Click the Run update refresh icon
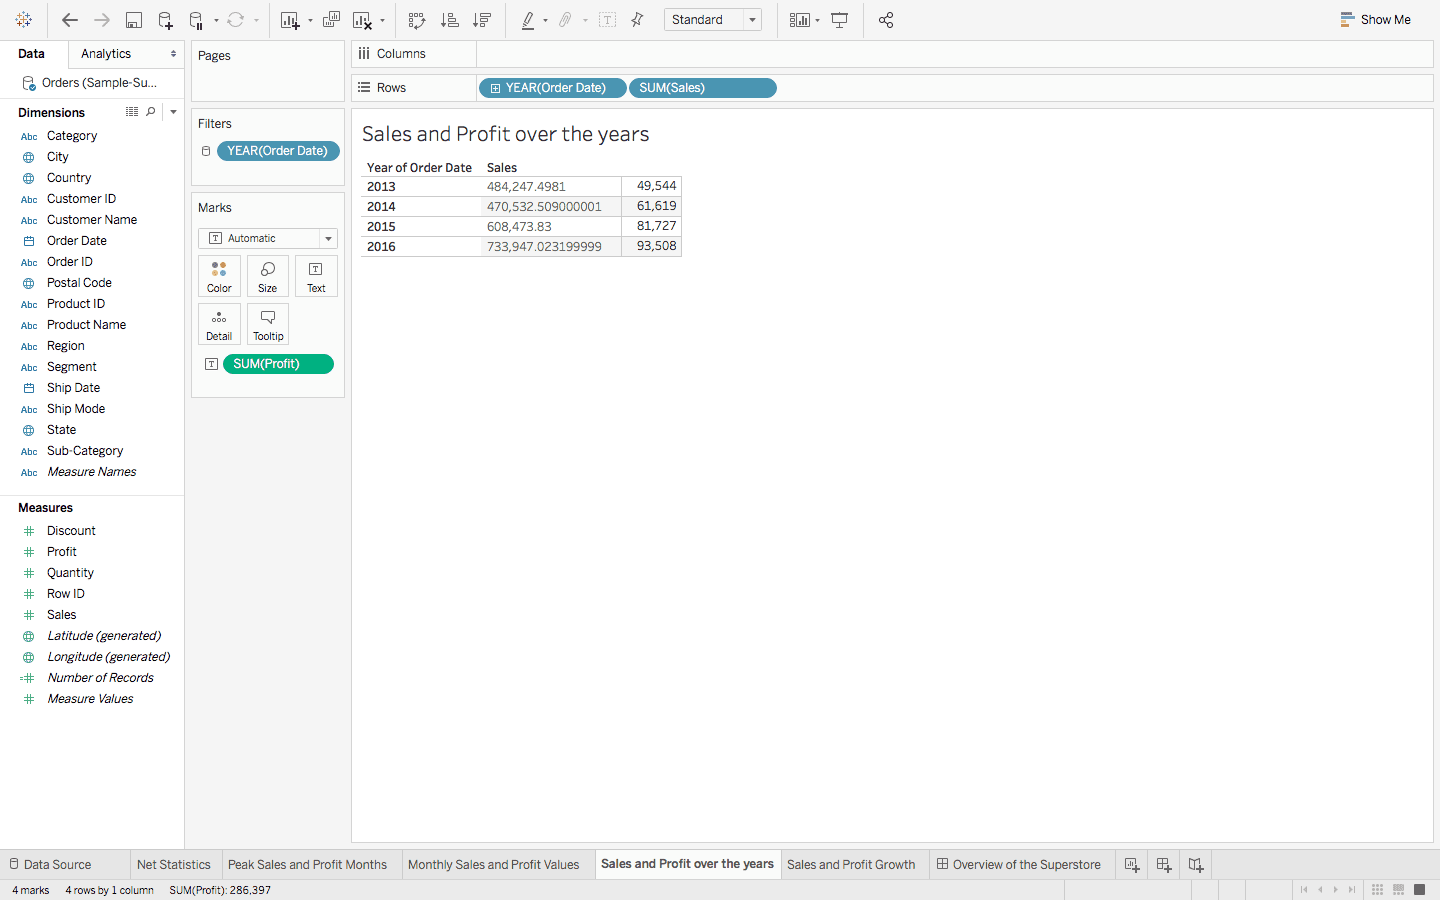Image resolution: width=1440 pixels, height=900 pixels. [236, 20]
